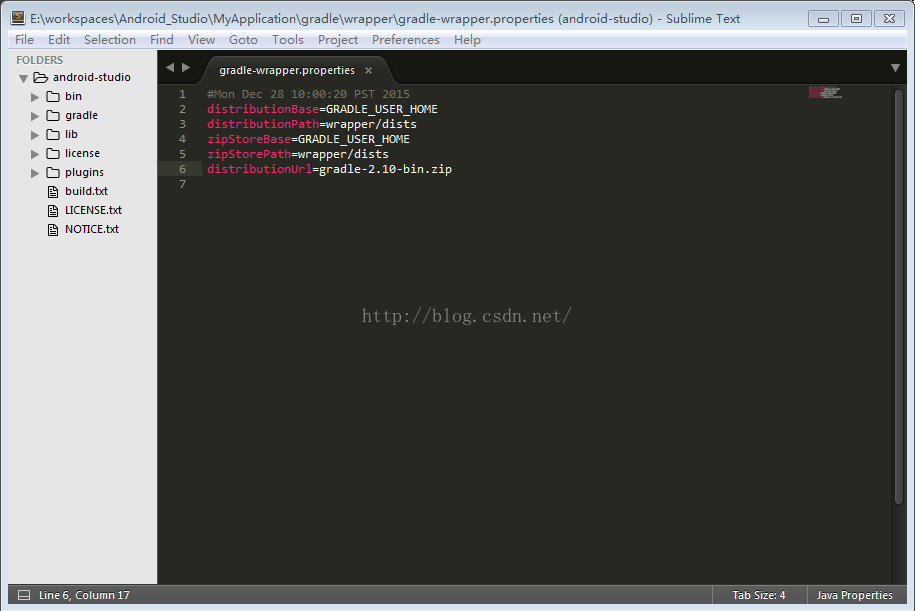915x611 pixels.
Task: Click the bin folder icon
Action: pos(53,96)
